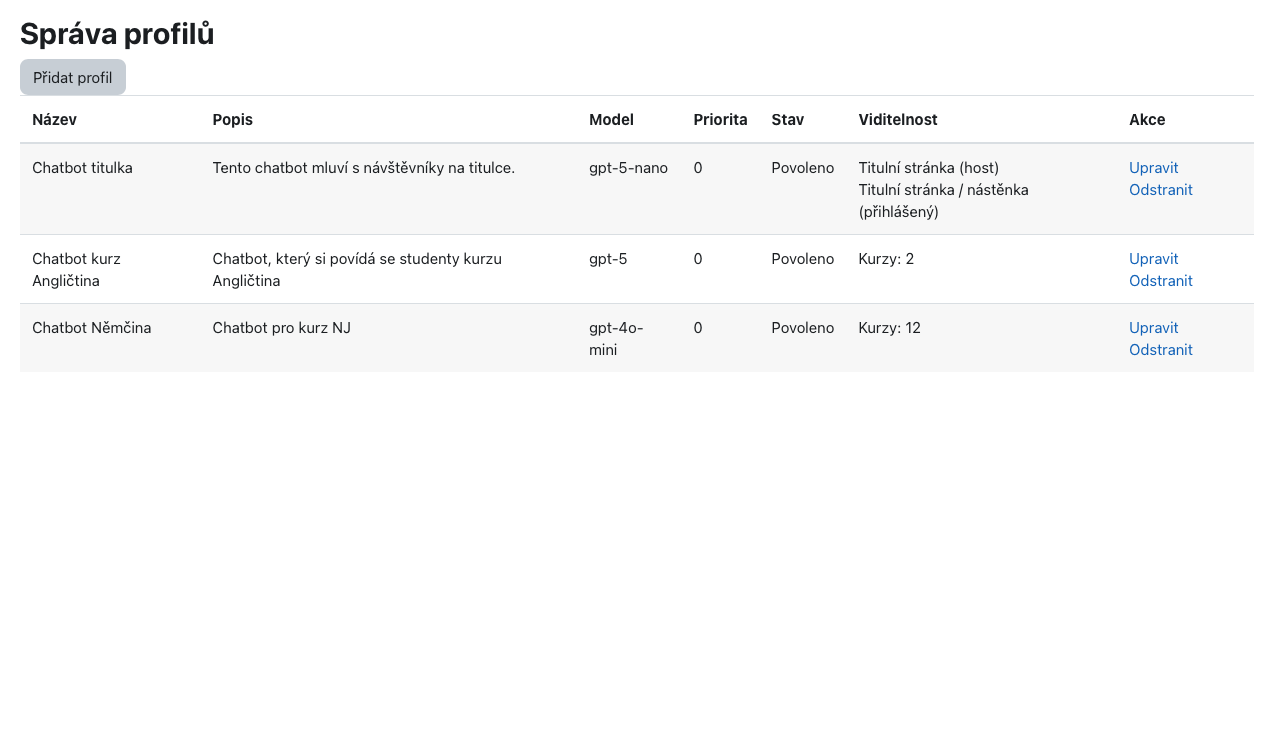Select the gpt-4o-mini model cell
This screenshot has width=1275, height=747.
point(615,338)
